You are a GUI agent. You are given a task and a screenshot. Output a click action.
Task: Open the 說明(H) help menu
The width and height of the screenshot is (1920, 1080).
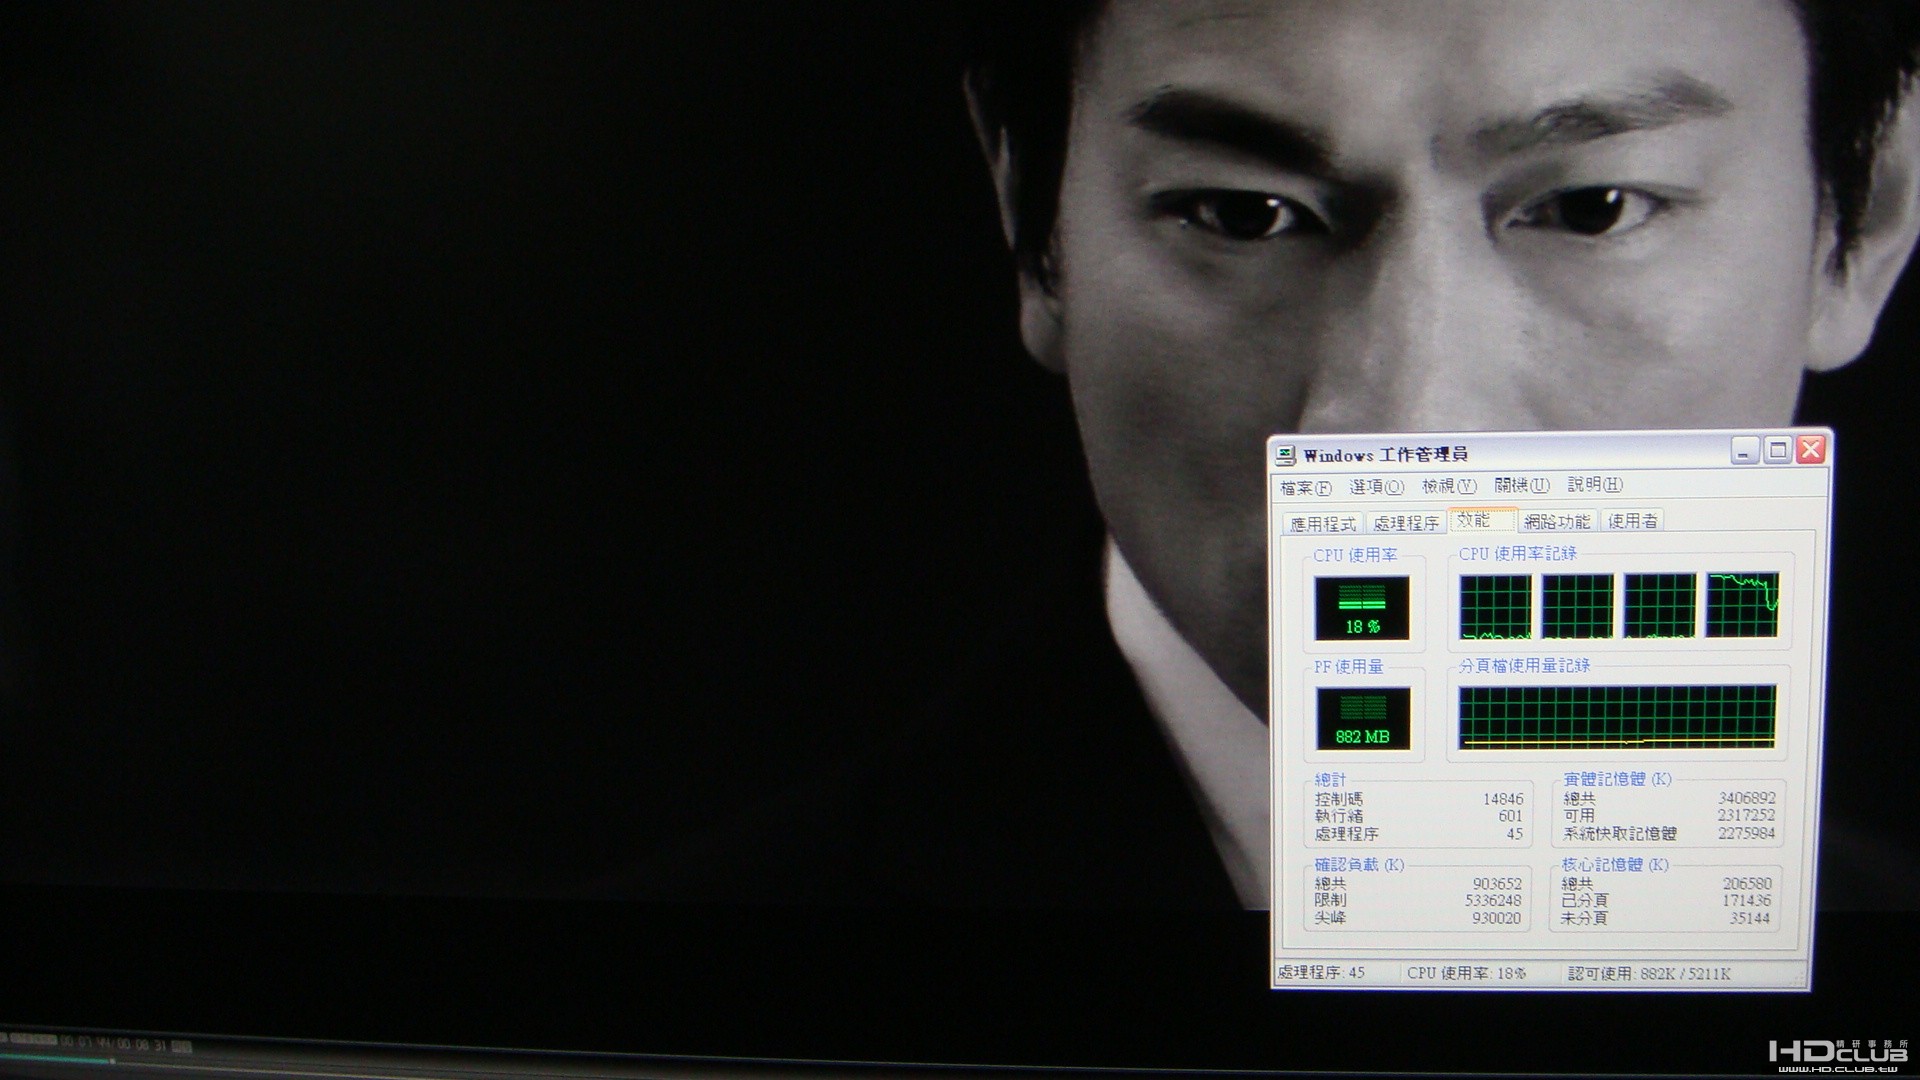pos(1595,484)
